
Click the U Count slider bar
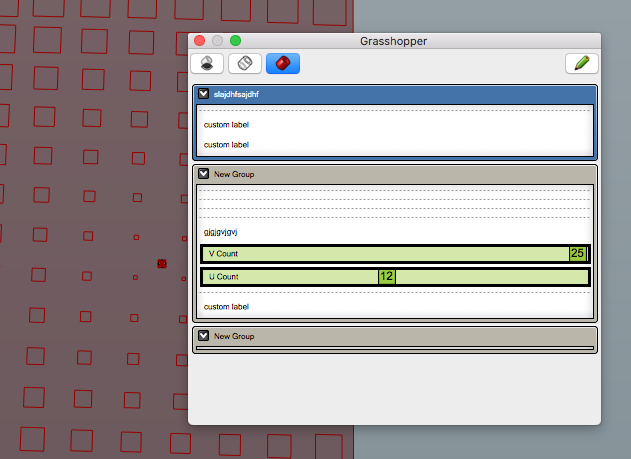click(x=395, y=277)
